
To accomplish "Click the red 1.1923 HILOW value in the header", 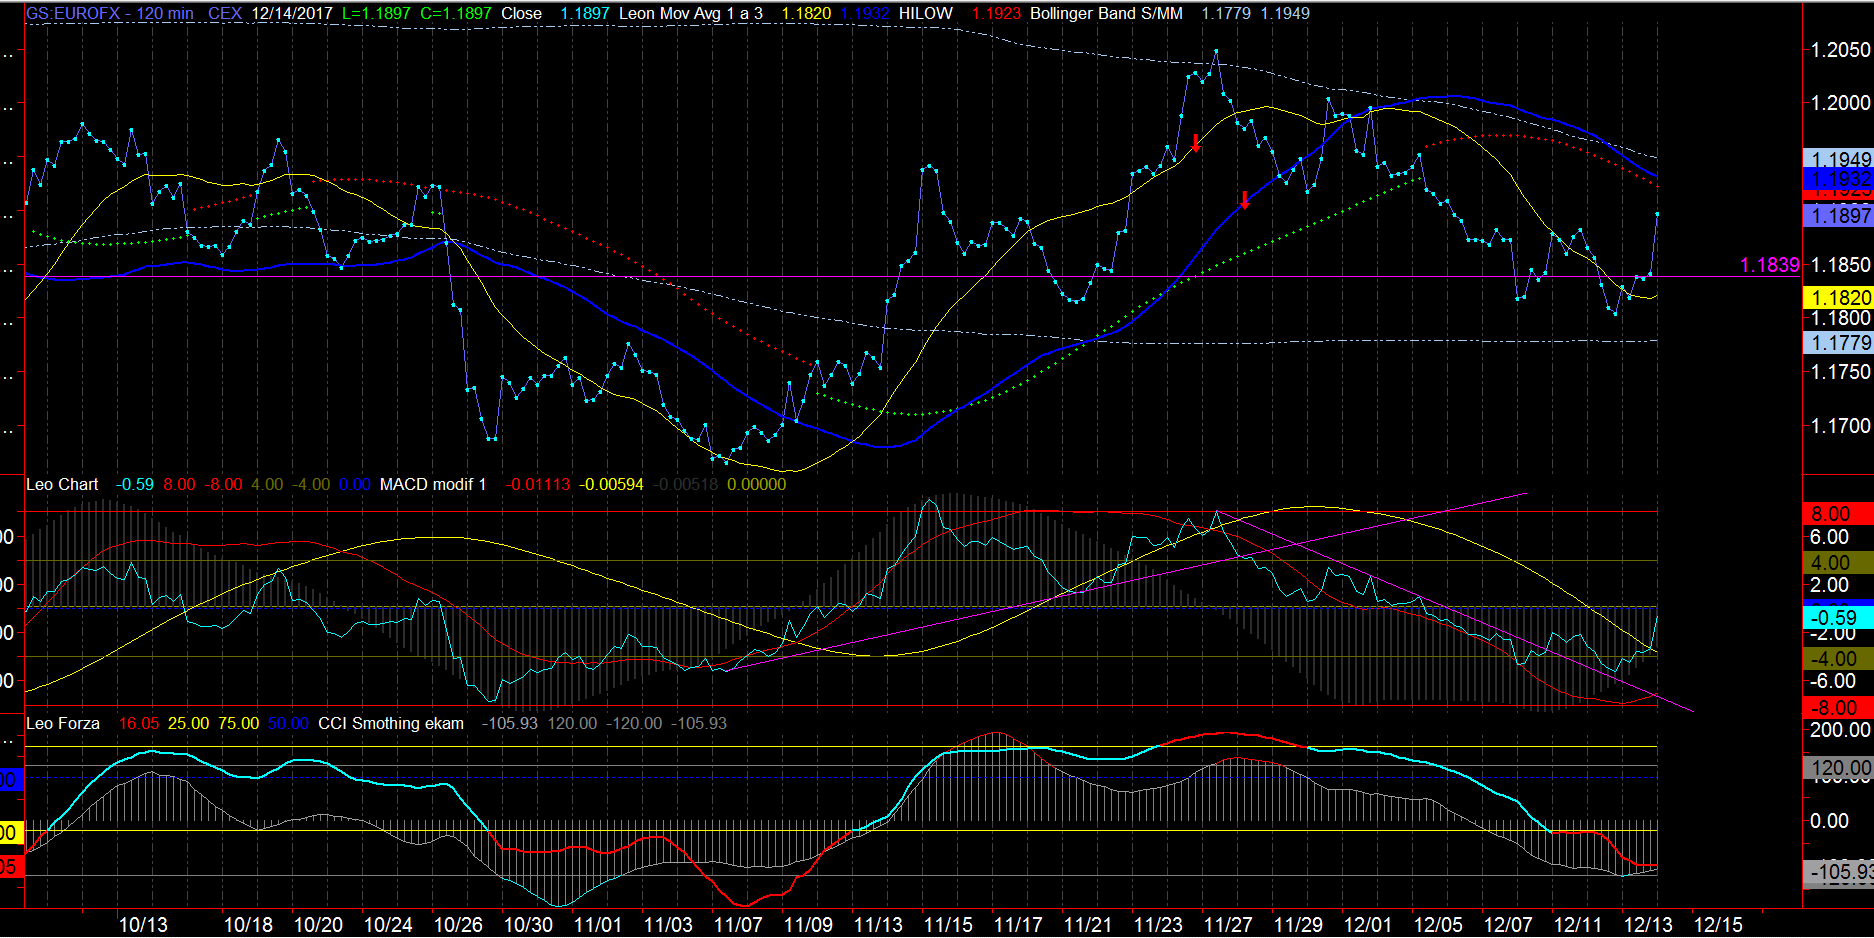I will 996,13.
